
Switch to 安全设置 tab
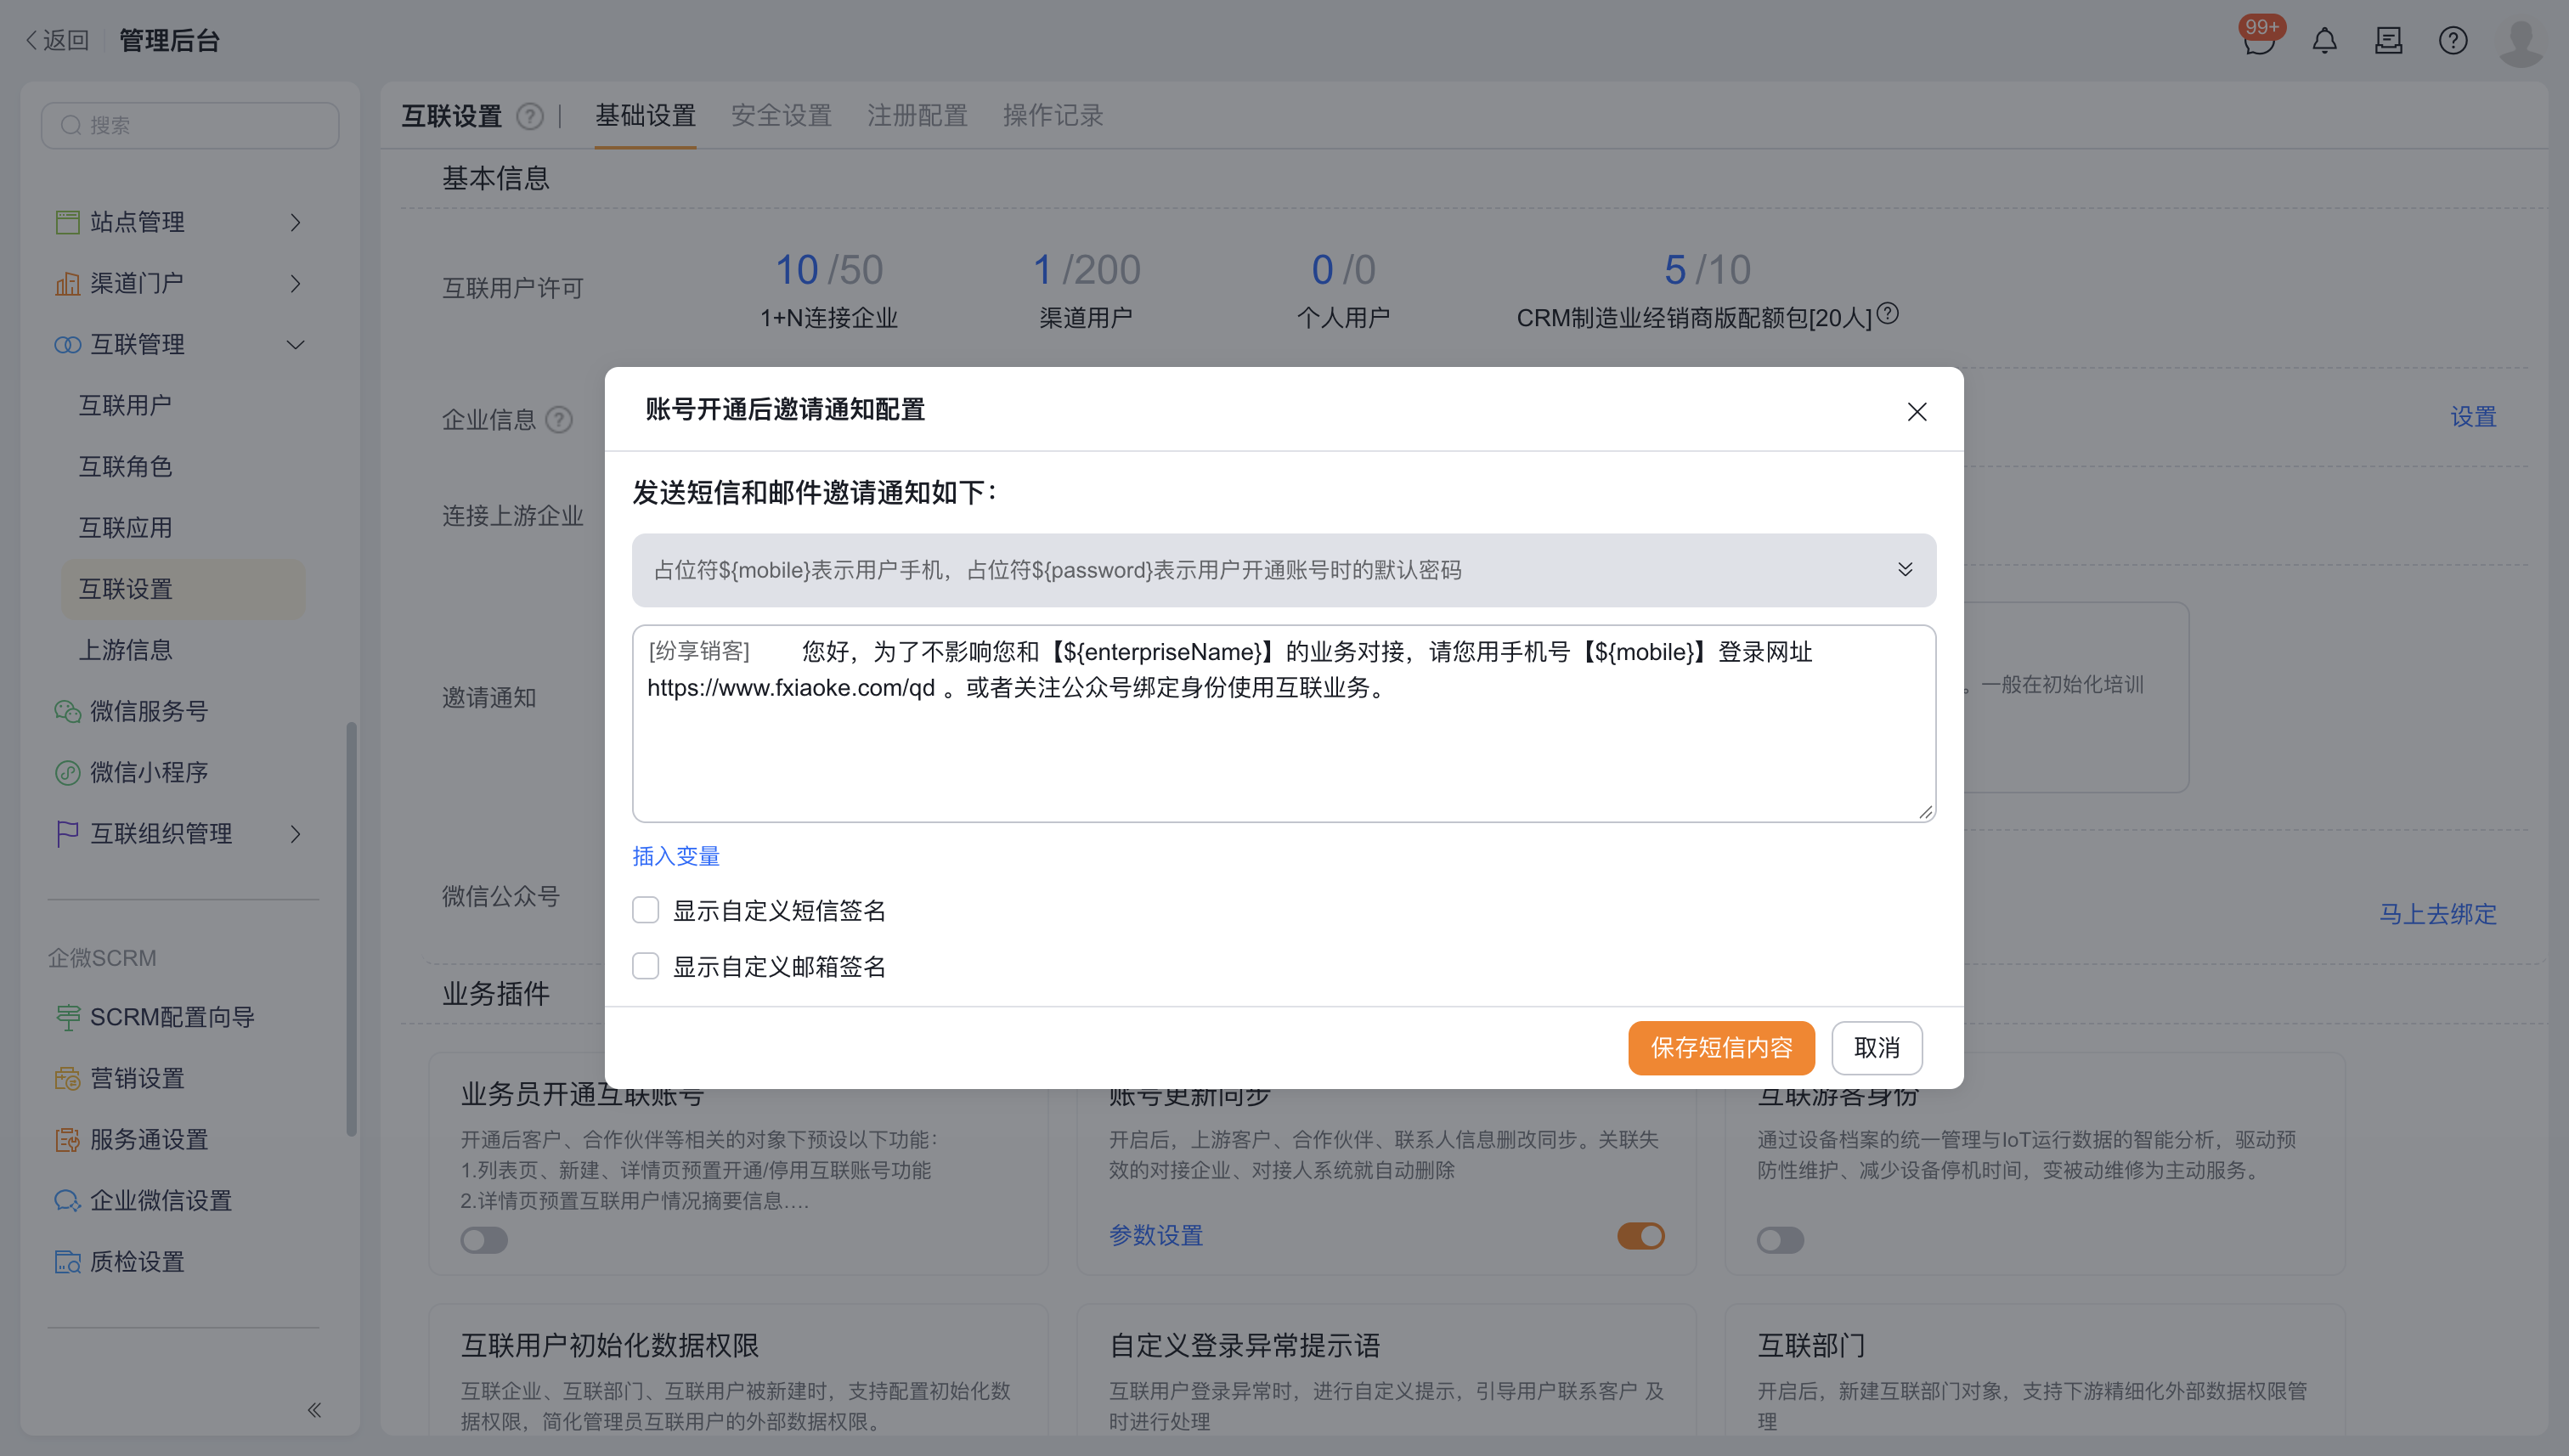[x=781, y=116]
